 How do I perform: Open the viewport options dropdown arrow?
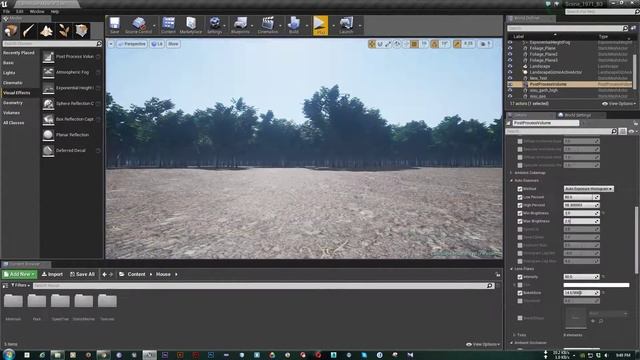pyautogui.click(x=111, y=44)
